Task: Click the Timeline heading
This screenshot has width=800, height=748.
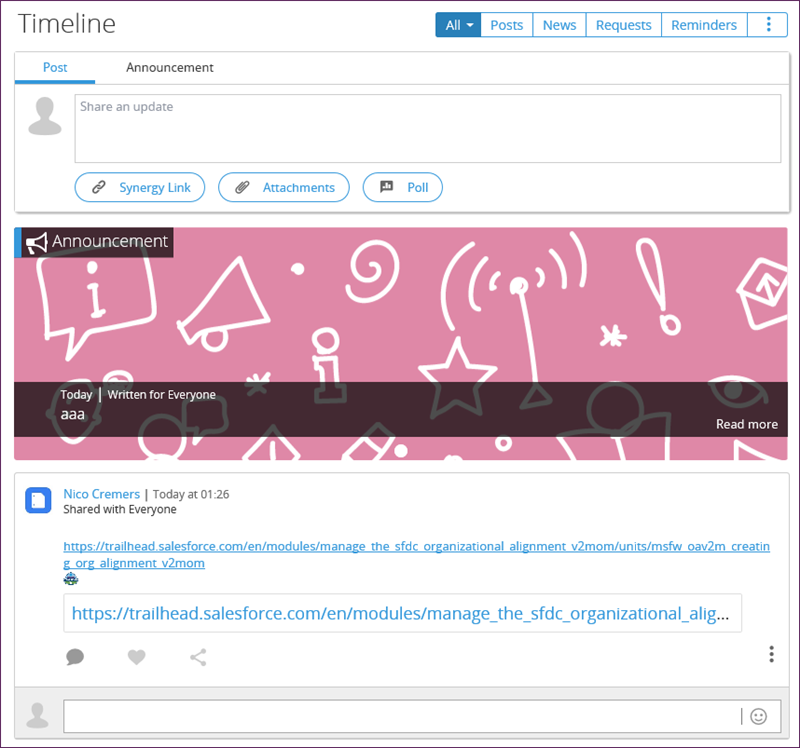Action: point(67,23)
